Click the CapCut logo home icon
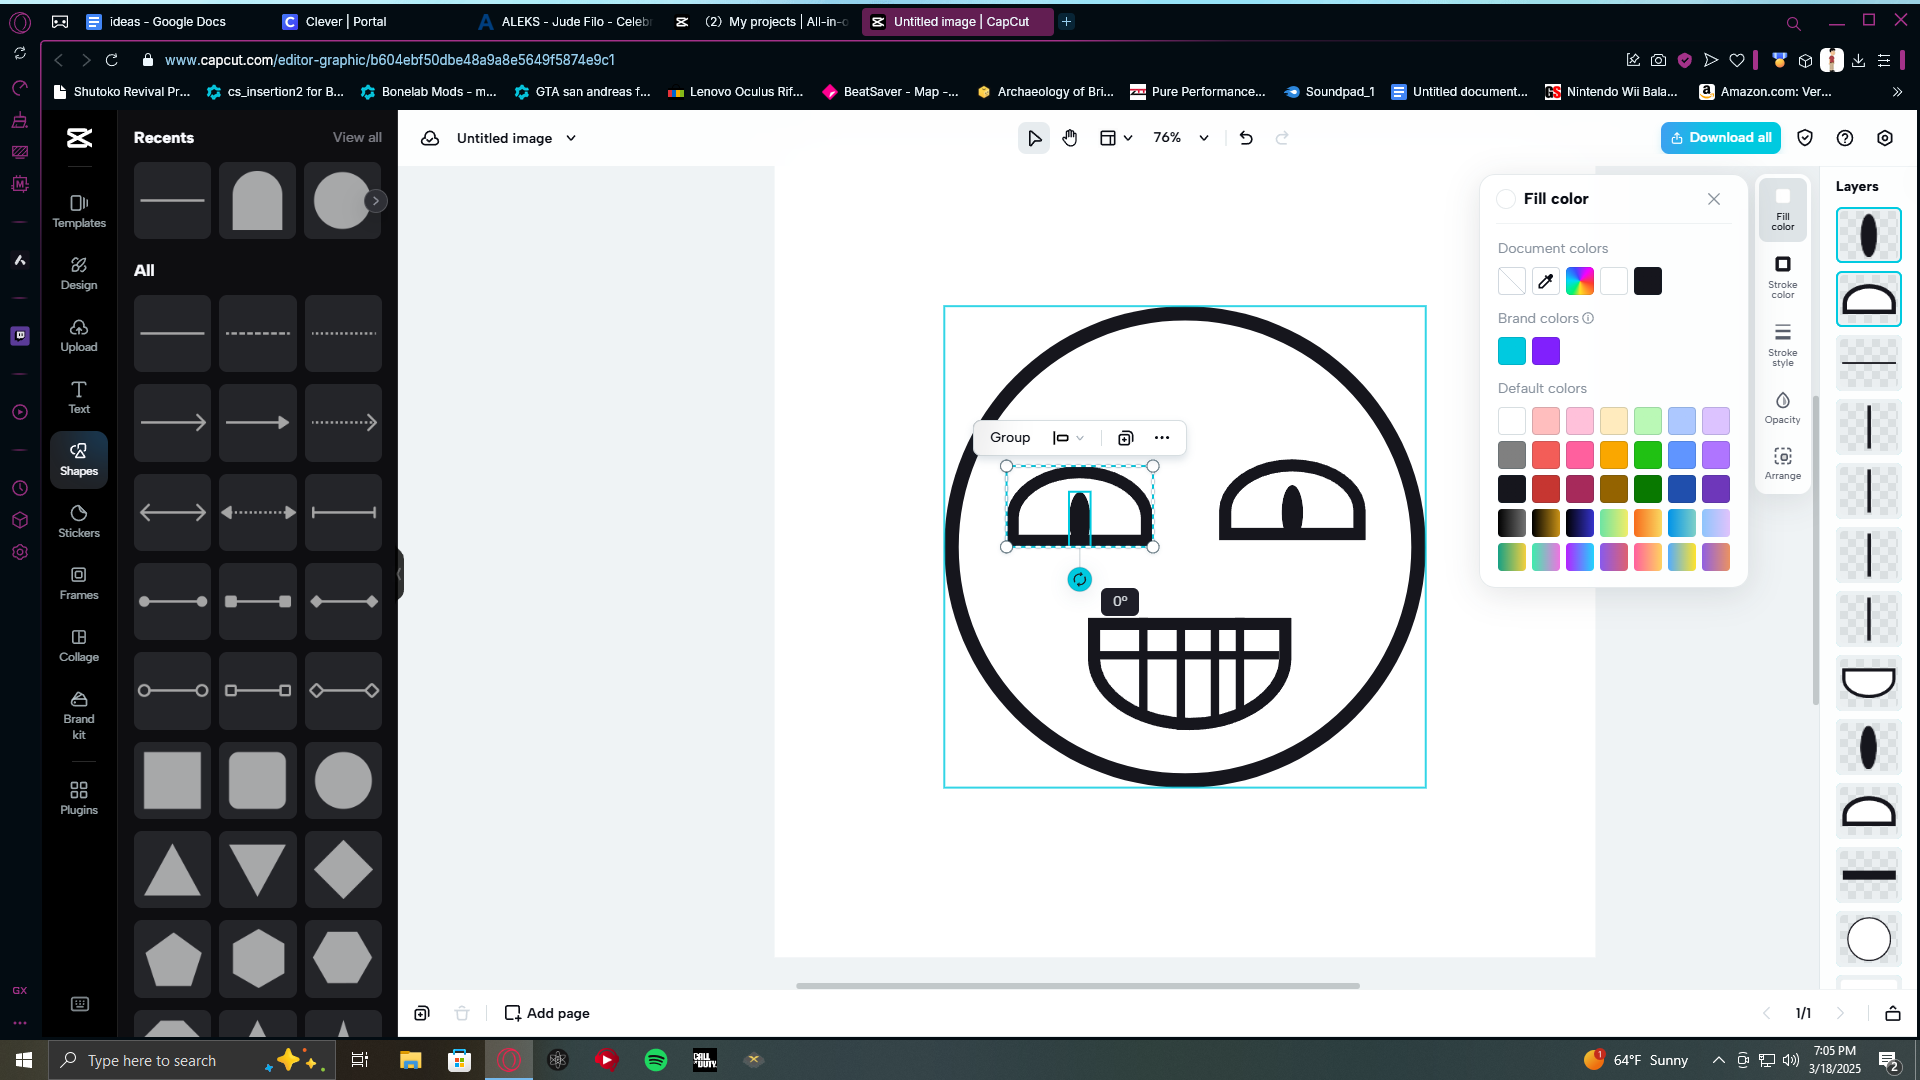 [79, 138]
